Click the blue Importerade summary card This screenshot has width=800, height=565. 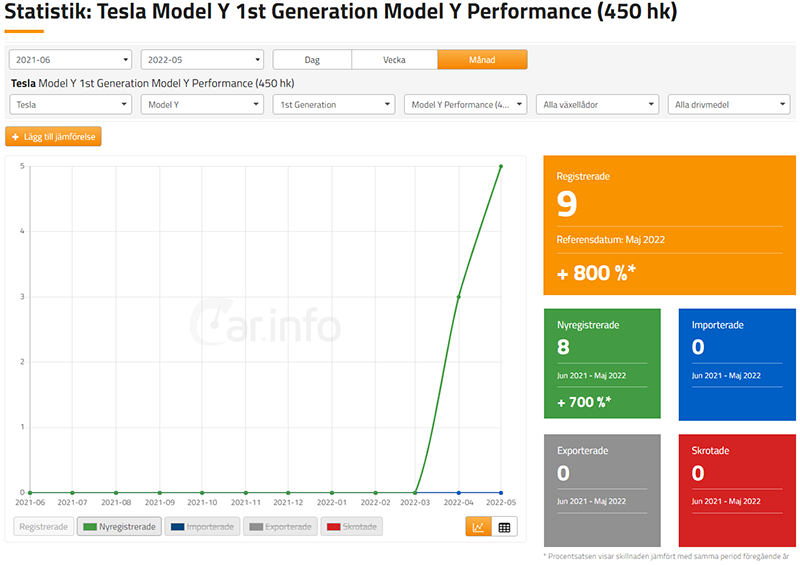[x=737, y=364]
